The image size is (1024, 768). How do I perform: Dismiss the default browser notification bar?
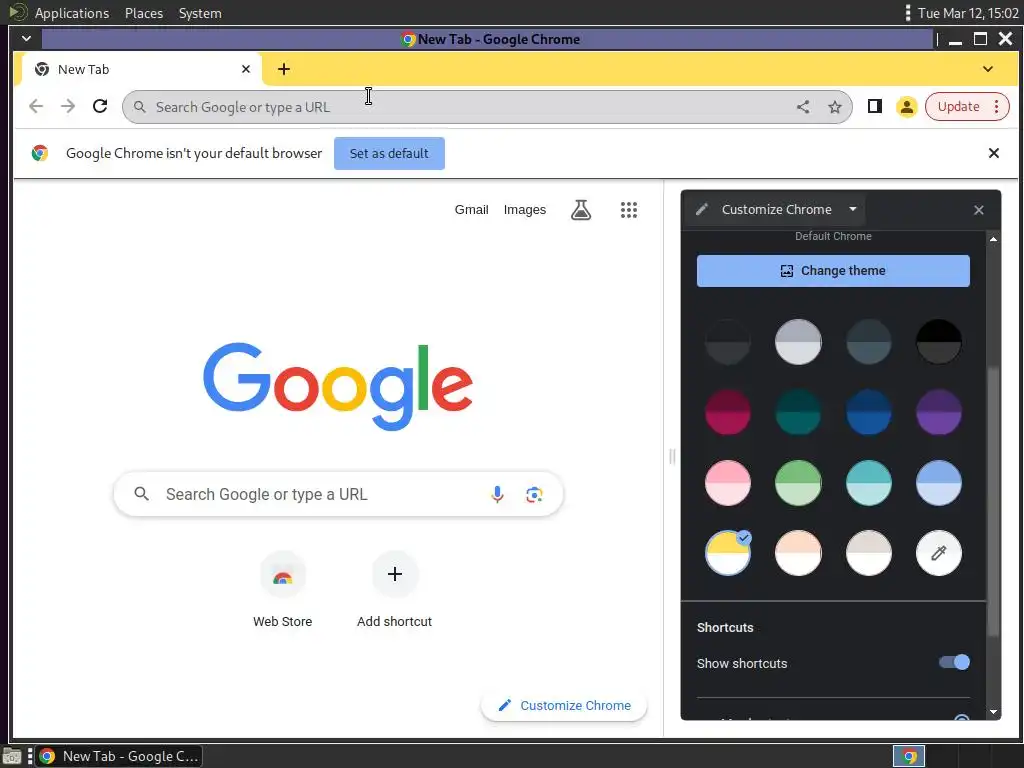coord(993,153)
